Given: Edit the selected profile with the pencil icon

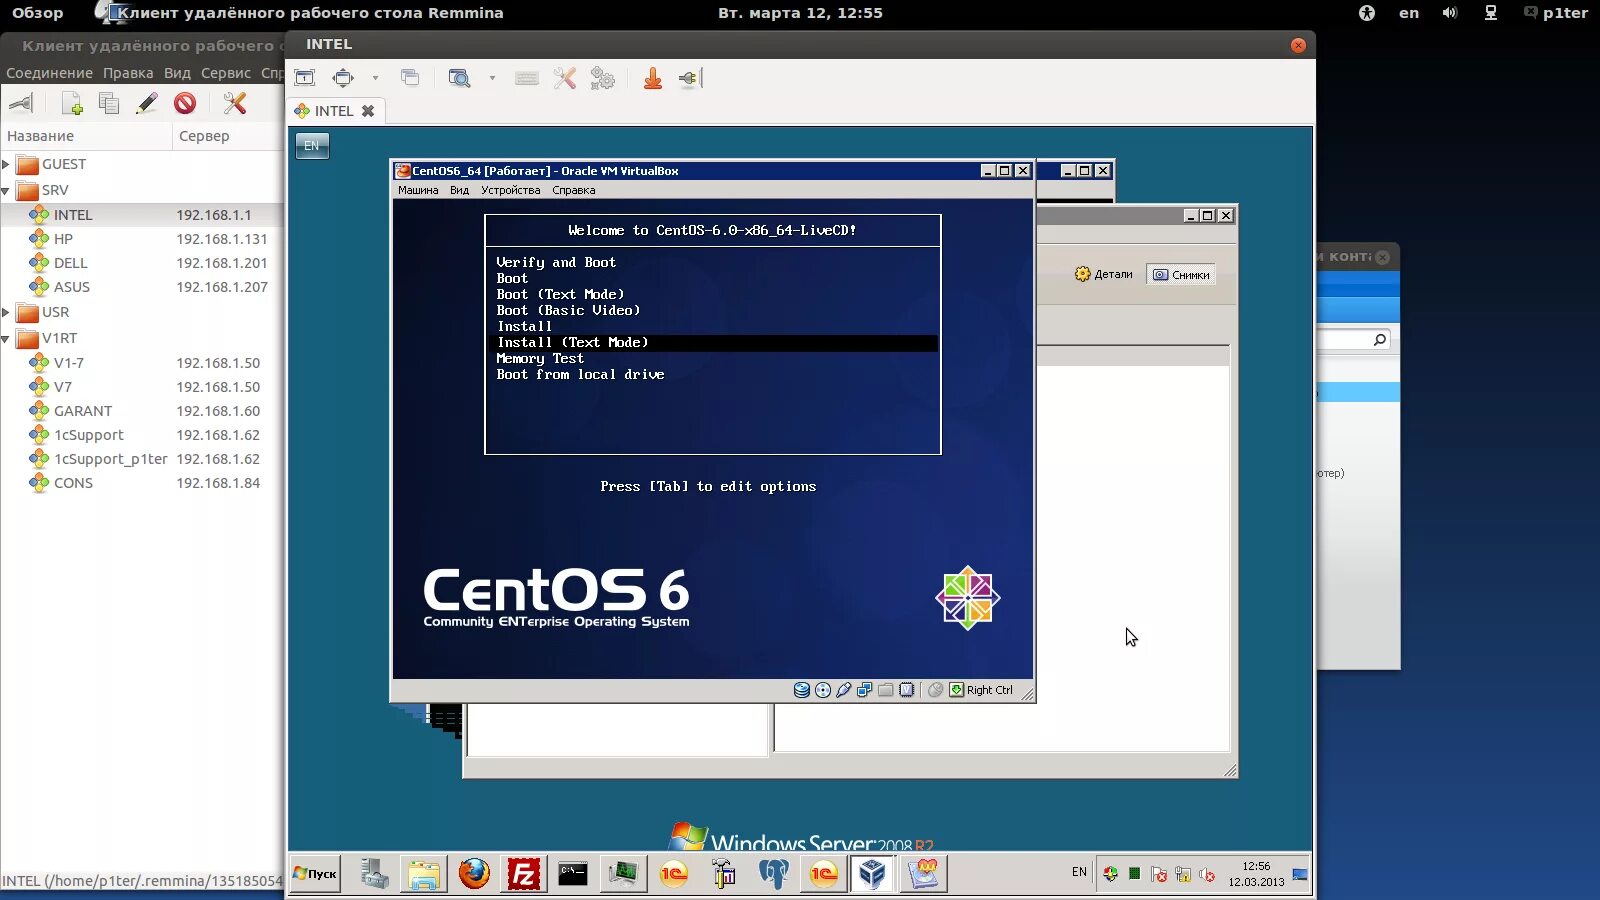Looking at the screenshot, I should [147, 103].
